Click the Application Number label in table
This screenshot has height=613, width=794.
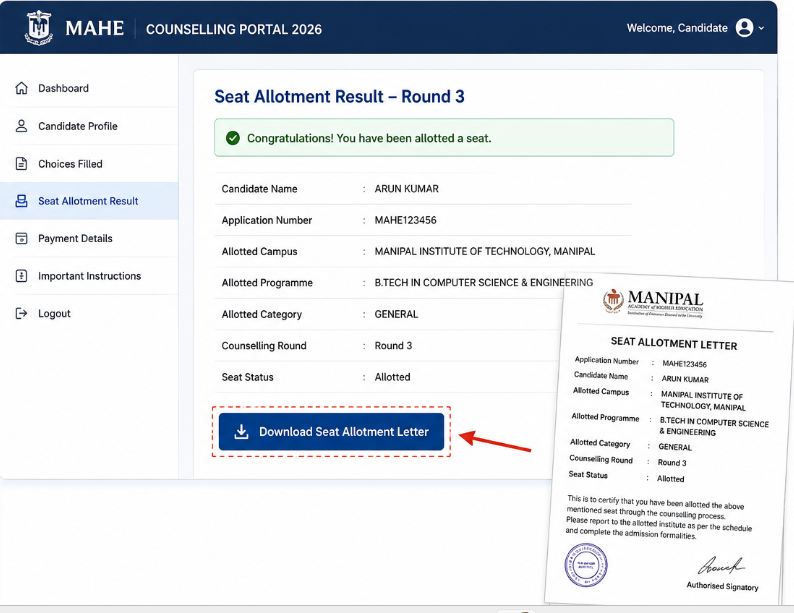tap(267, 220)
